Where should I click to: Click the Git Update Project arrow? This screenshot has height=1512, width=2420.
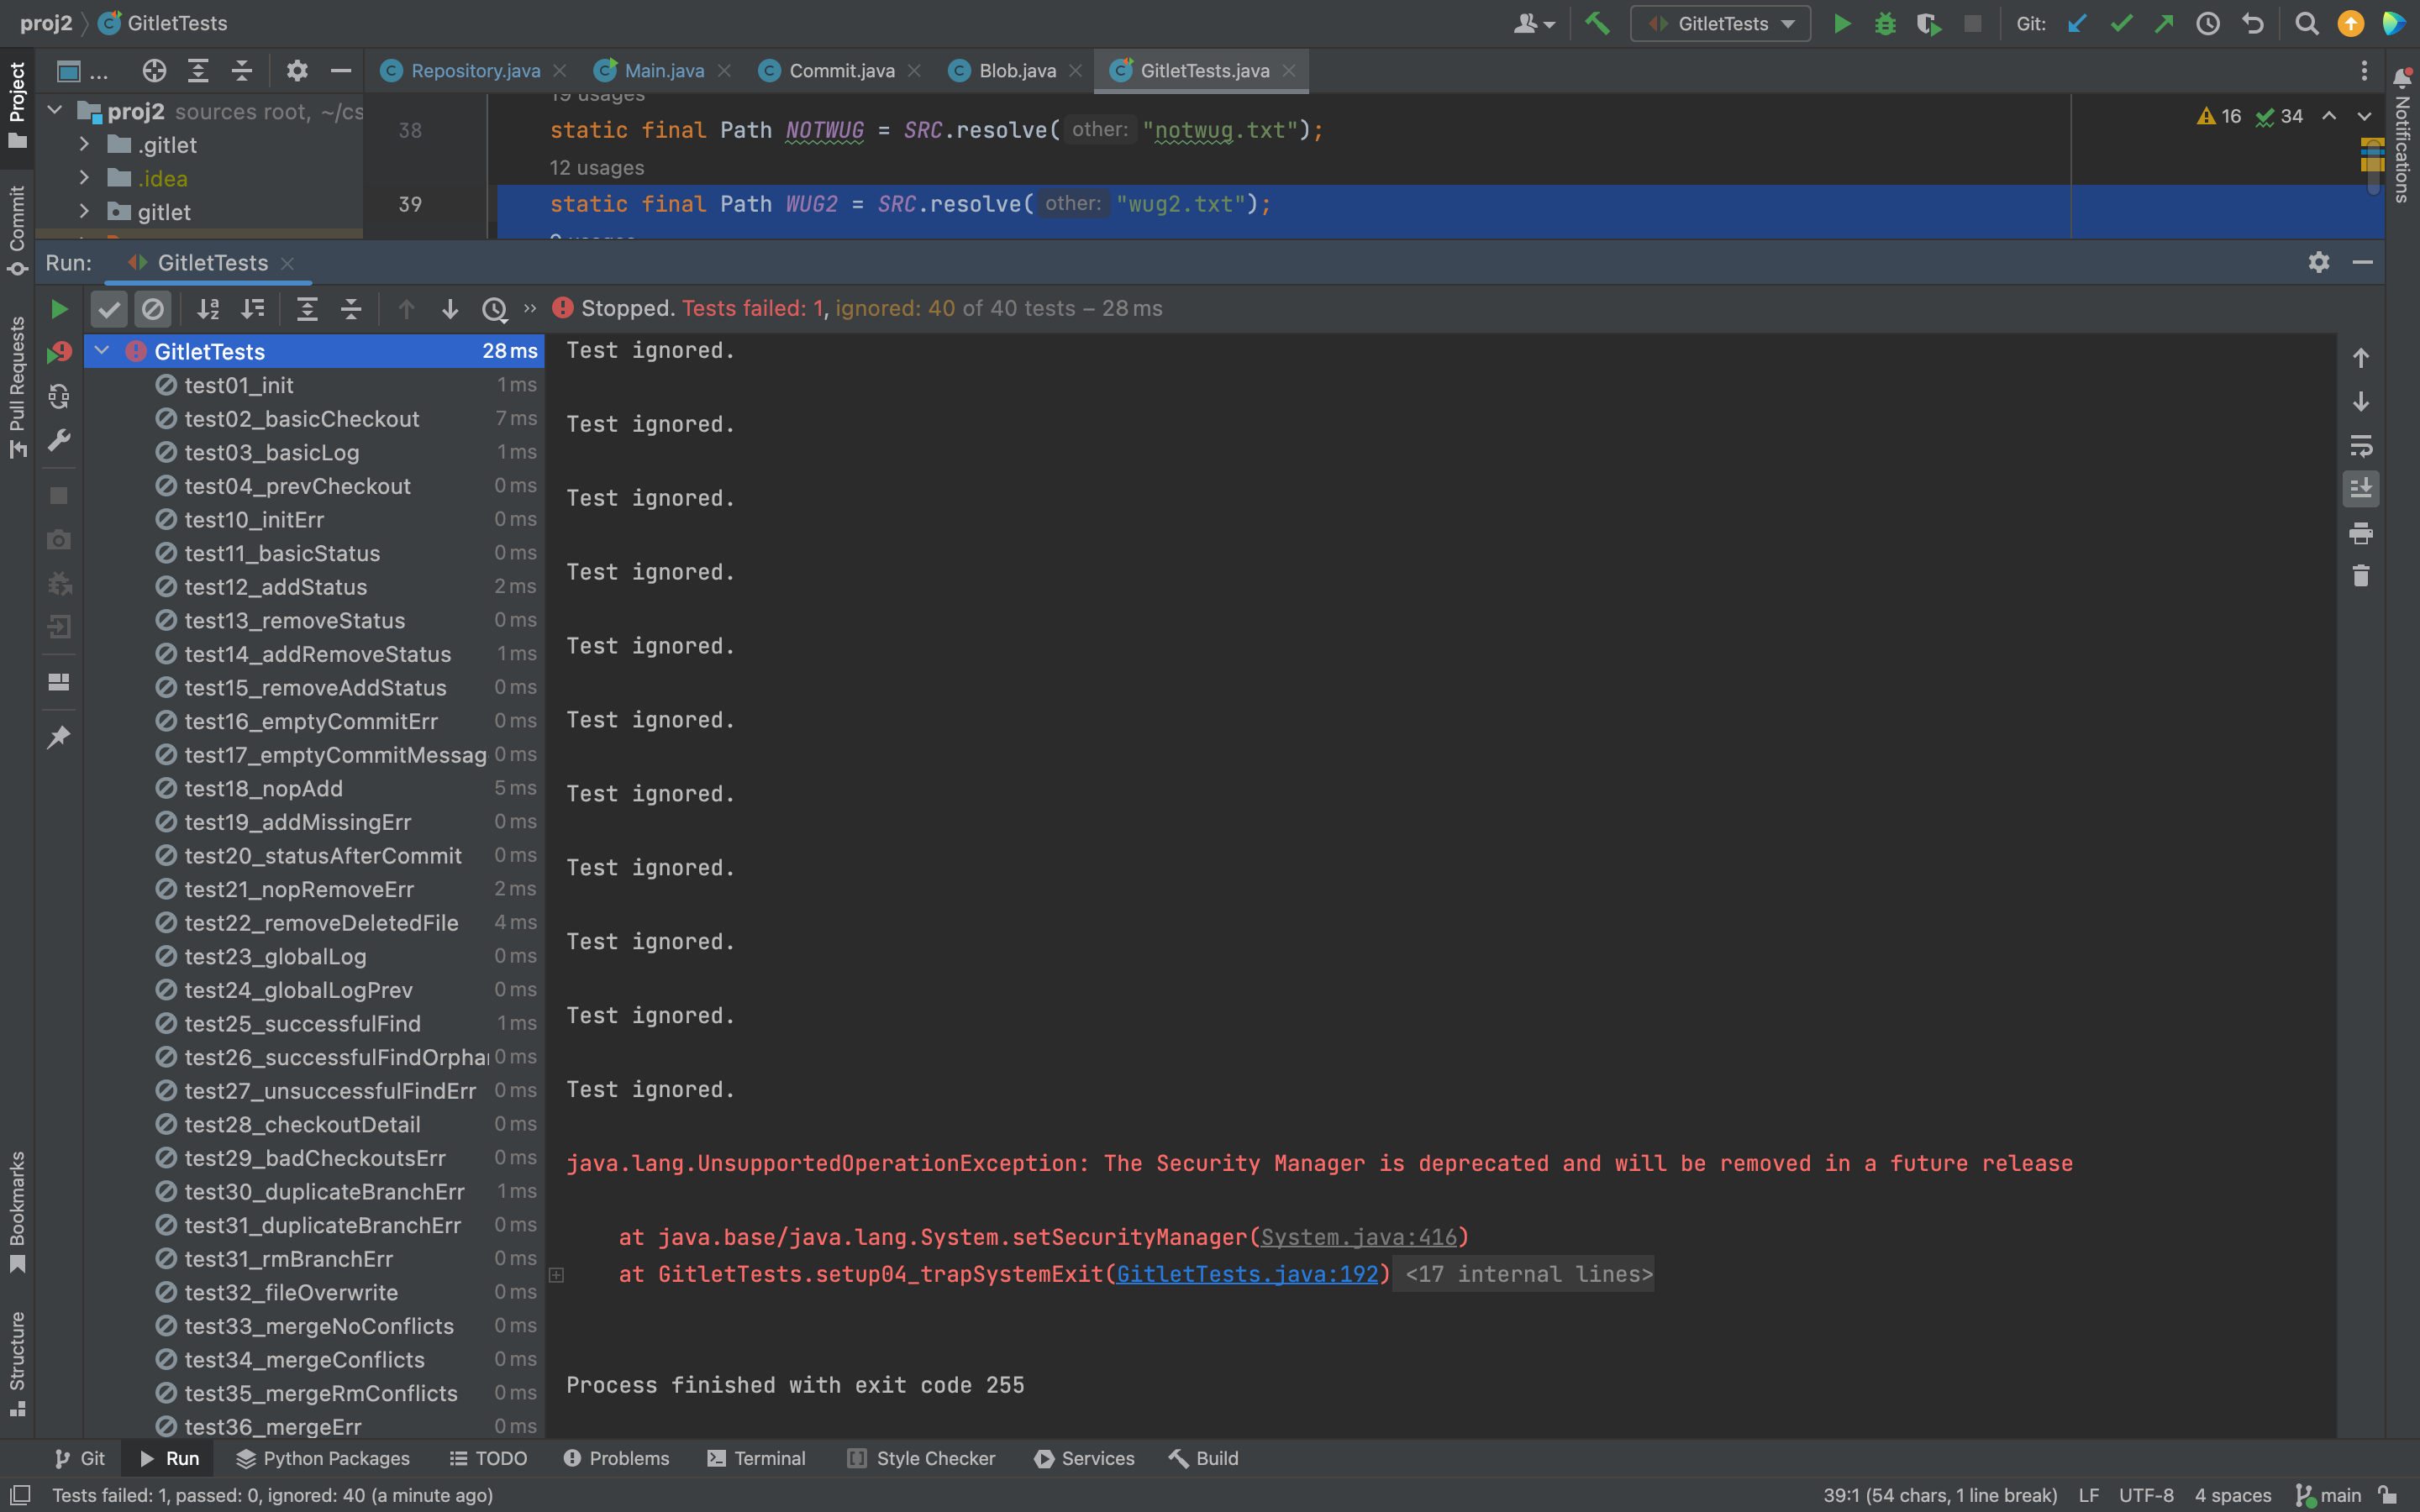point(2077,24)
